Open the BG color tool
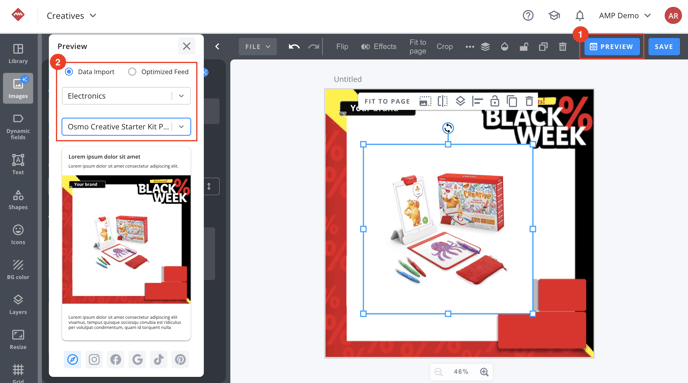 [x=18, y=269]
